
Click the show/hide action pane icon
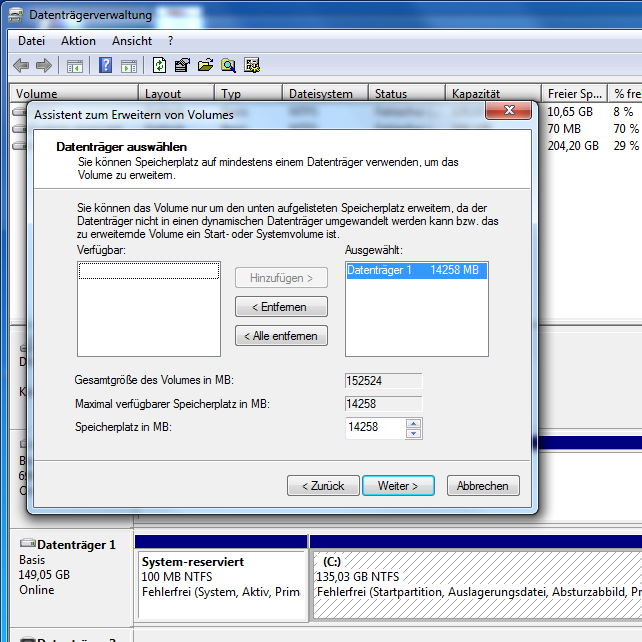(128, 66)
